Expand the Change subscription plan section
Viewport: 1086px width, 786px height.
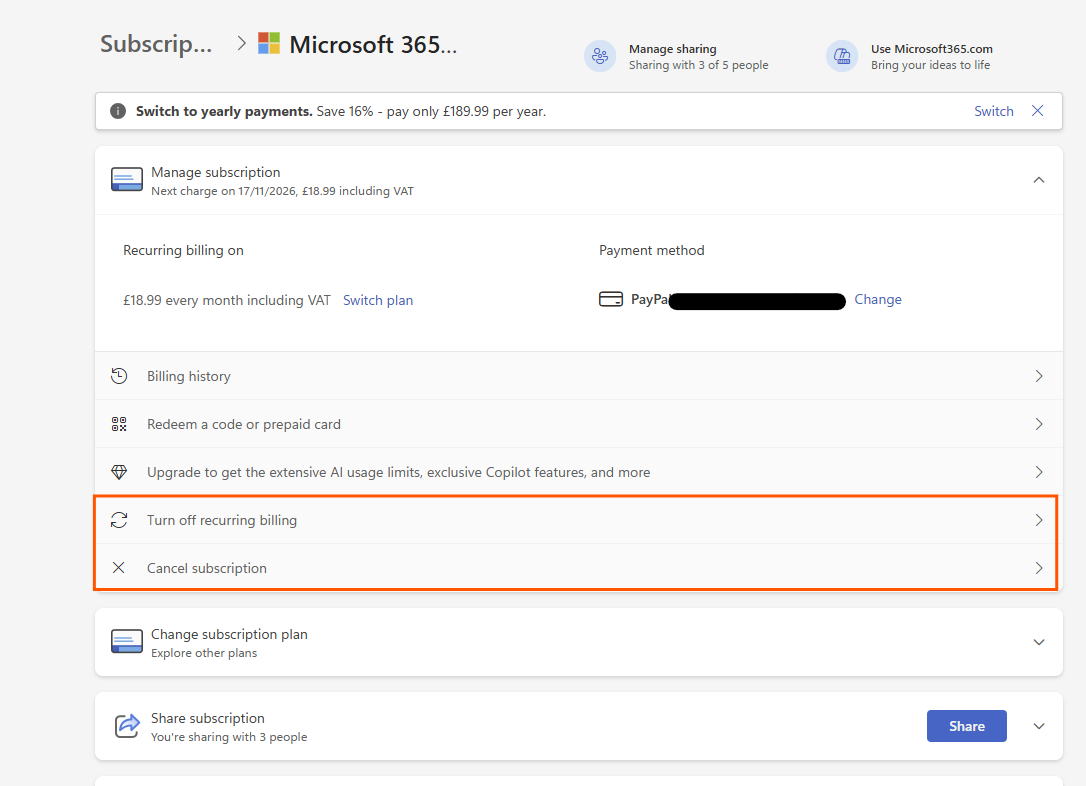(x=1039, y=642)
